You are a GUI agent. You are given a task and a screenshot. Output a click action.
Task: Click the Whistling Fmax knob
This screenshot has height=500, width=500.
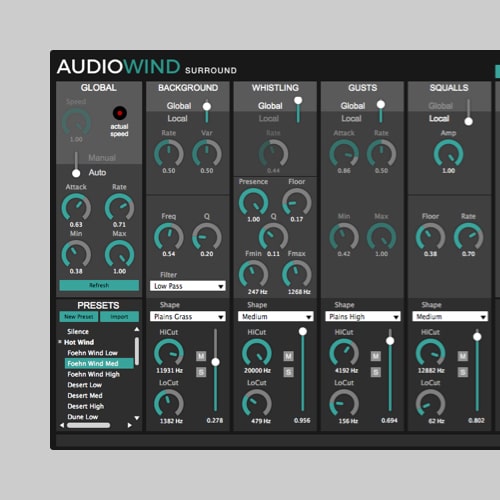[297, 274]
